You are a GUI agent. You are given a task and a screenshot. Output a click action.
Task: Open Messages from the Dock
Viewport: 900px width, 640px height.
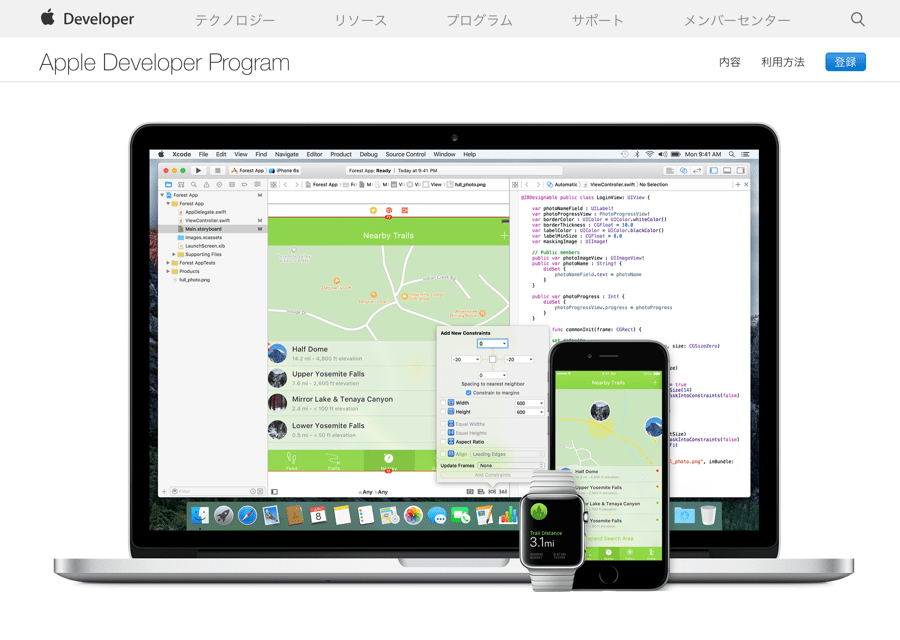437,516
